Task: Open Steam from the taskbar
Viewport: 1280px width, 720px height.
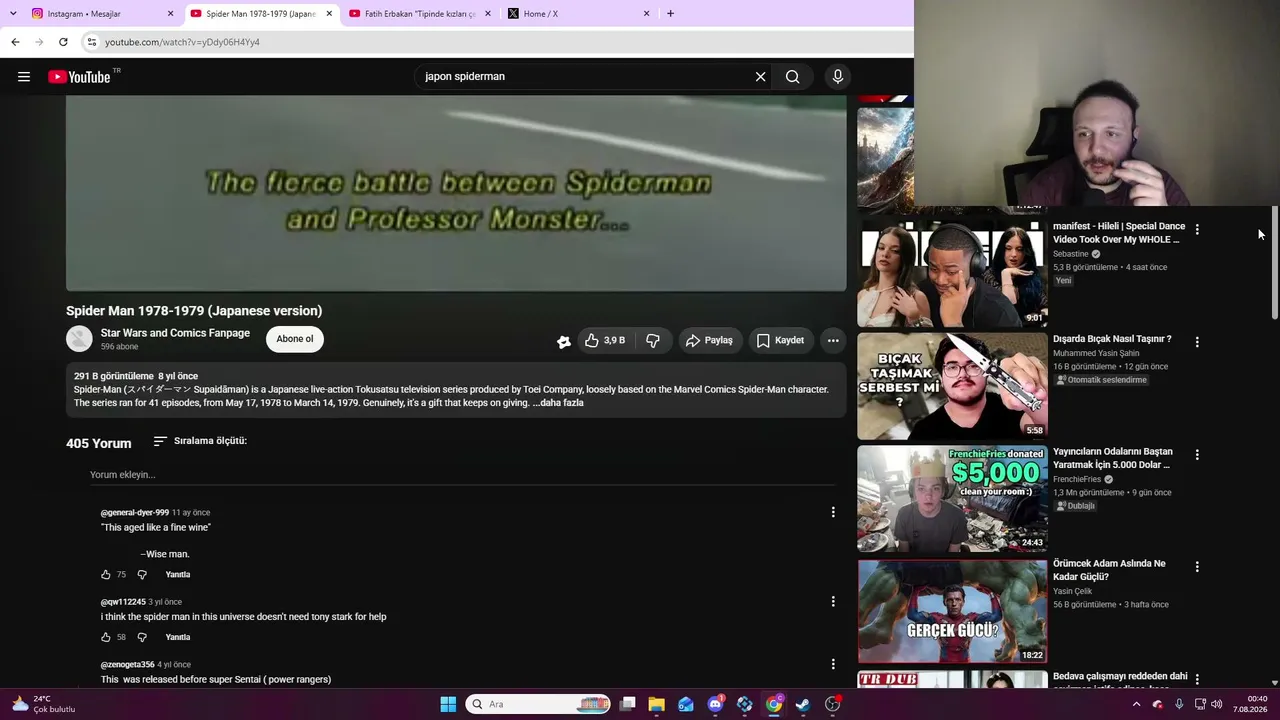Action: click(803, 704)
